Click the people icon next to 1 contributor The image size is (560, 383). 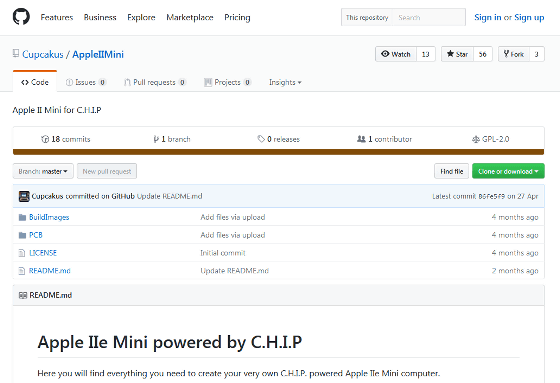361,139
